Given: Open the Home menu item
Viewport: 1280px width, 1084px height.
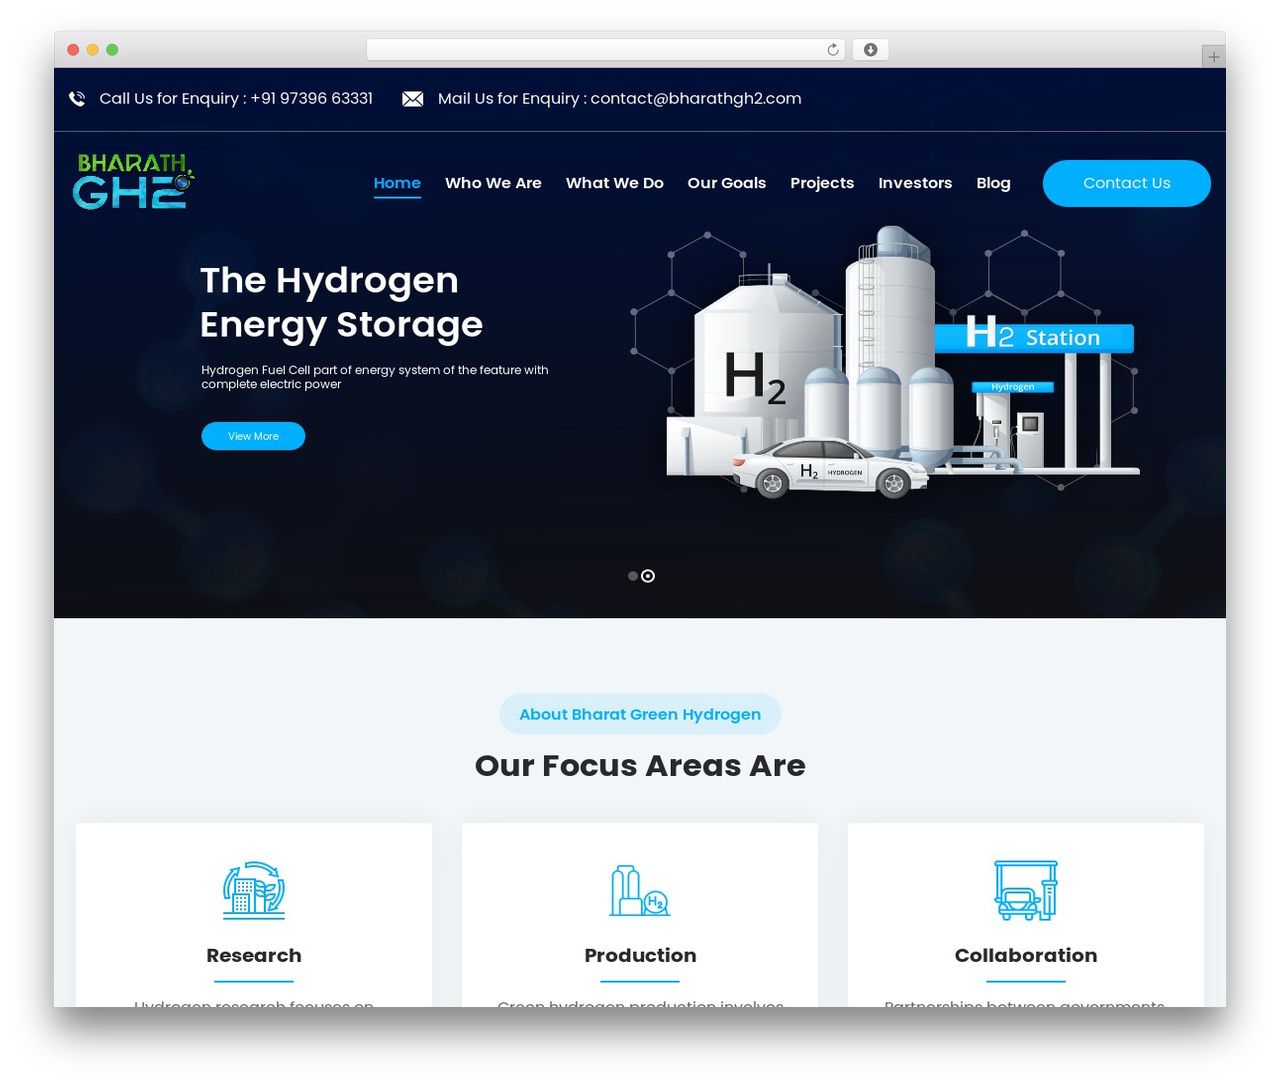Looking at the screenshot, I should (397, 183).
